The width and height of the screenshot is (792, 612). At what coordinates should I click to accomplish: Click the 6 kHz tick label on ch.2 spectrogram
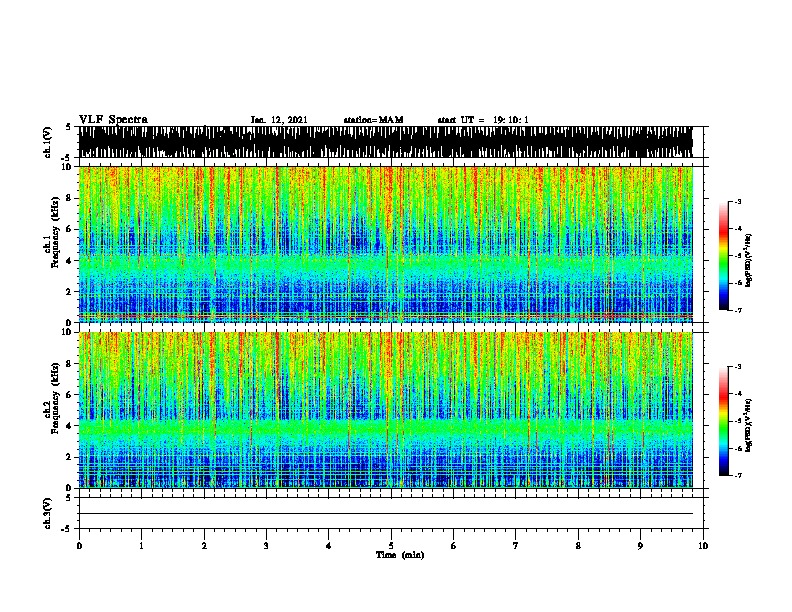click(x=70, y=394)
